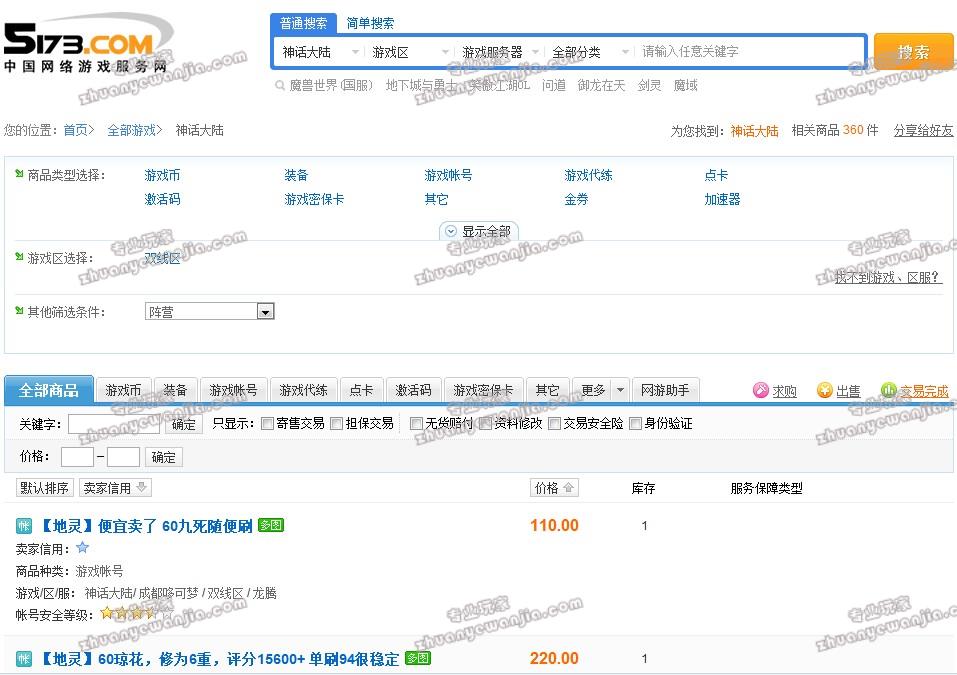Click the 默认排序 button

click(x=45, y=488)
